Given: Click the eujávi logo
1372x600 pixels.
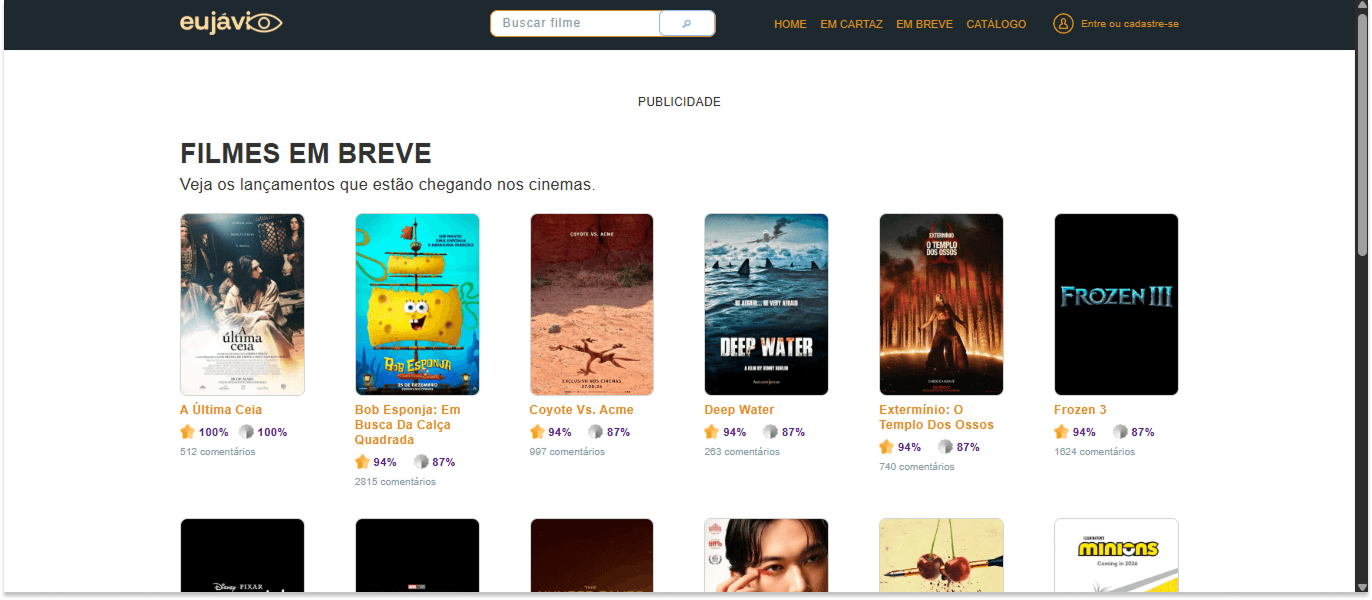Looking at the screenshot, I should click(x=231, y=22).
